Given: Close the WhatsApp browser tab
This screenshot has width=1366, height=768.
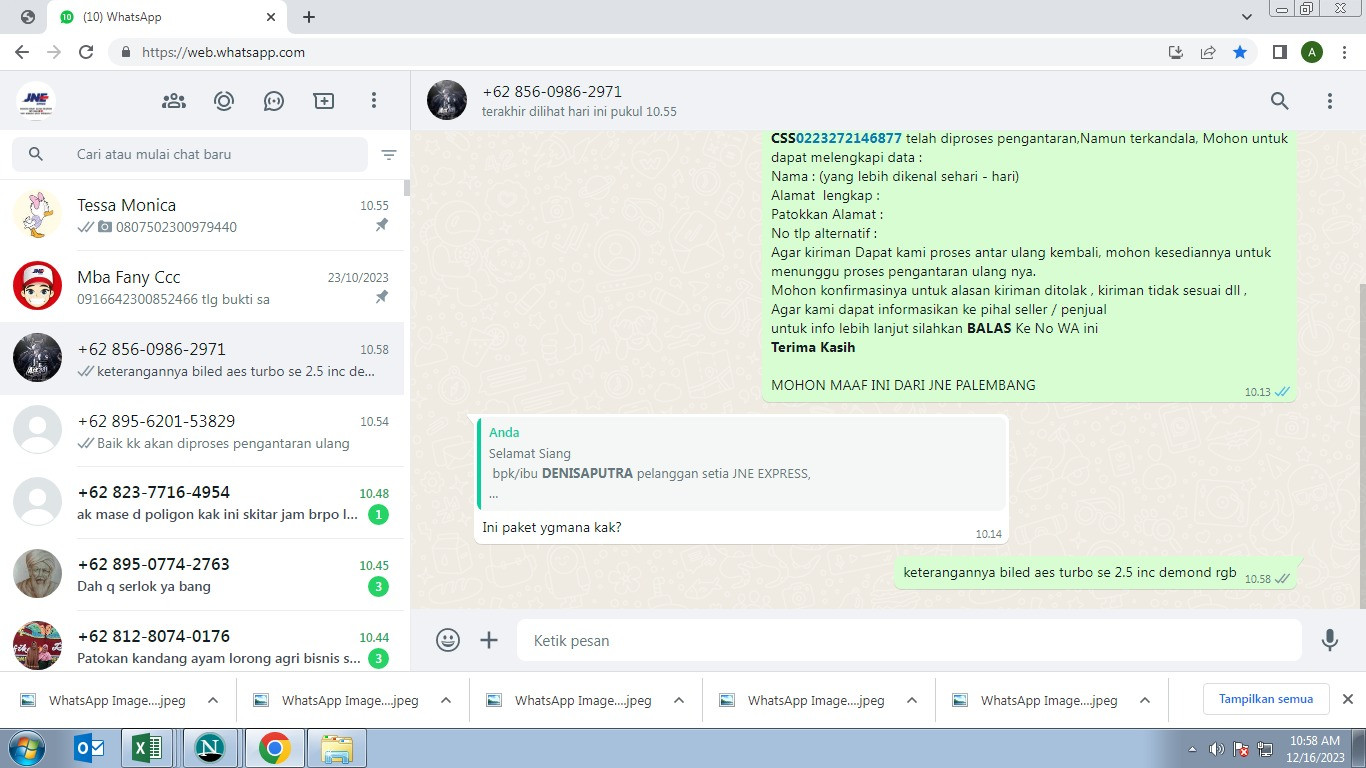Looking at the screenshot, I should point(271,17).
